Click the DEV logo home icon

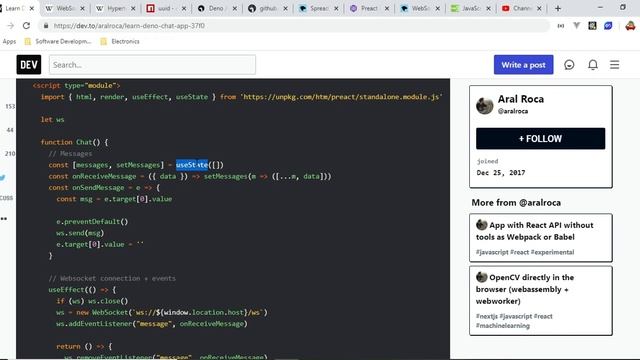[x=29, y=64]
